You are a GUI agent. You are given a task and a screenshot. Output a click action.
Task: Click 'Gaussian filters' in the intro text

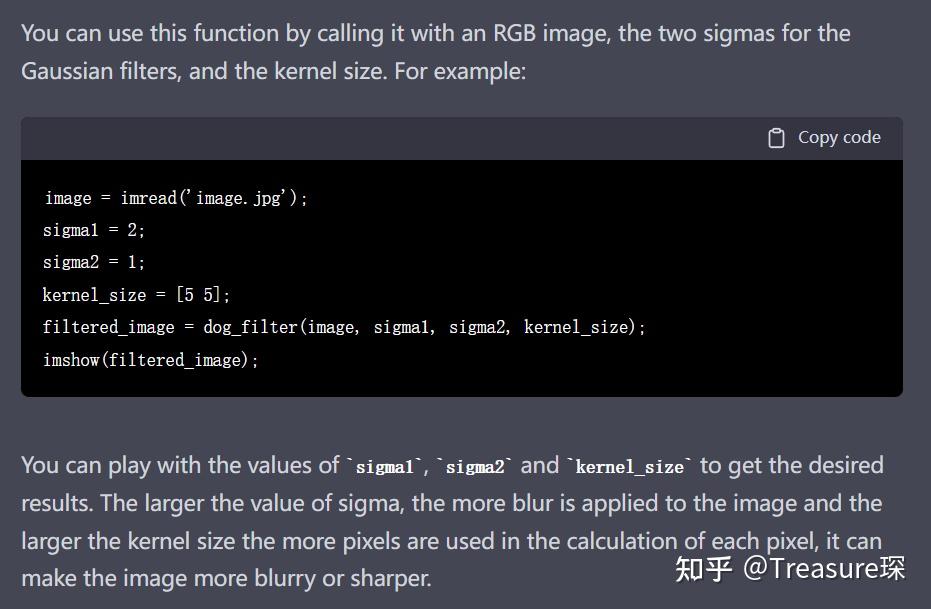click(x=100, y=71)
